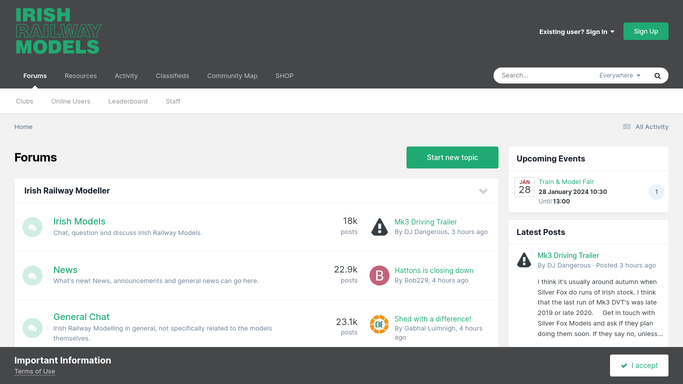This screenshot has width=683, height=384.
Task: Click the General Chat forum chat-bubble icon
Action: 32,328
